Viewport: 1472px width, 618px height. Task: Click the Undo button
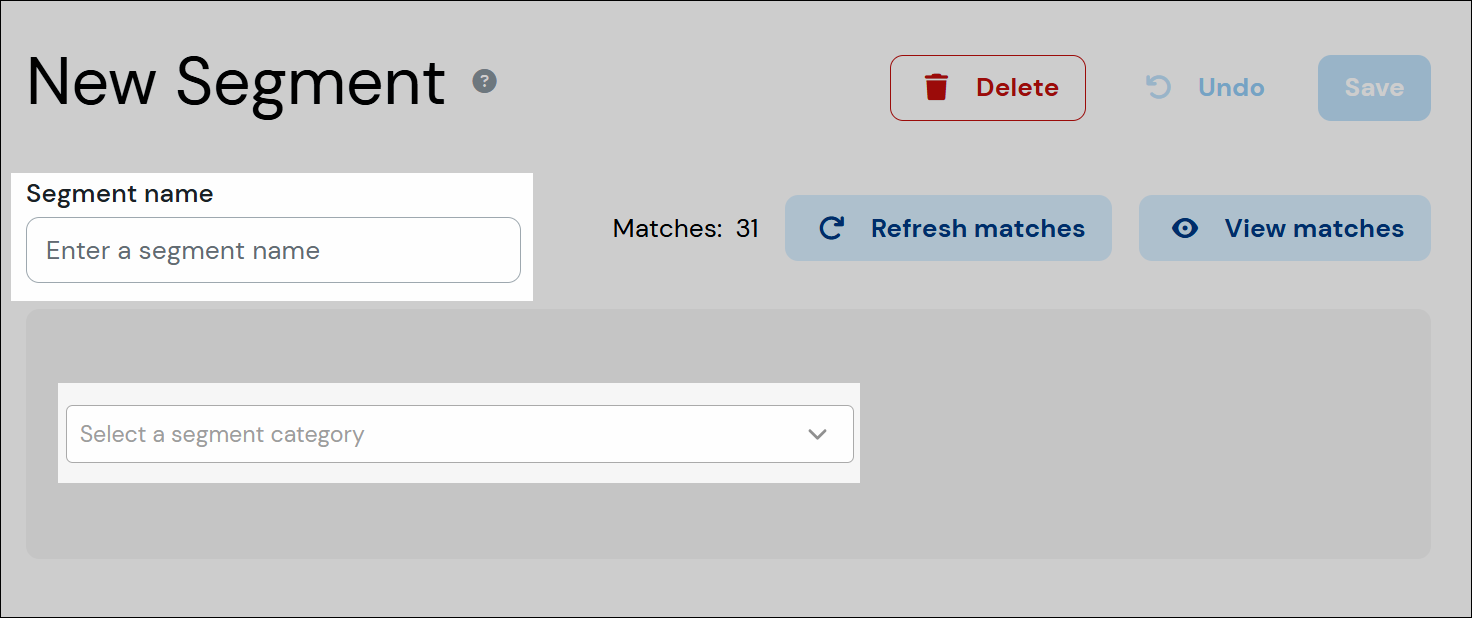(1203, 87)
